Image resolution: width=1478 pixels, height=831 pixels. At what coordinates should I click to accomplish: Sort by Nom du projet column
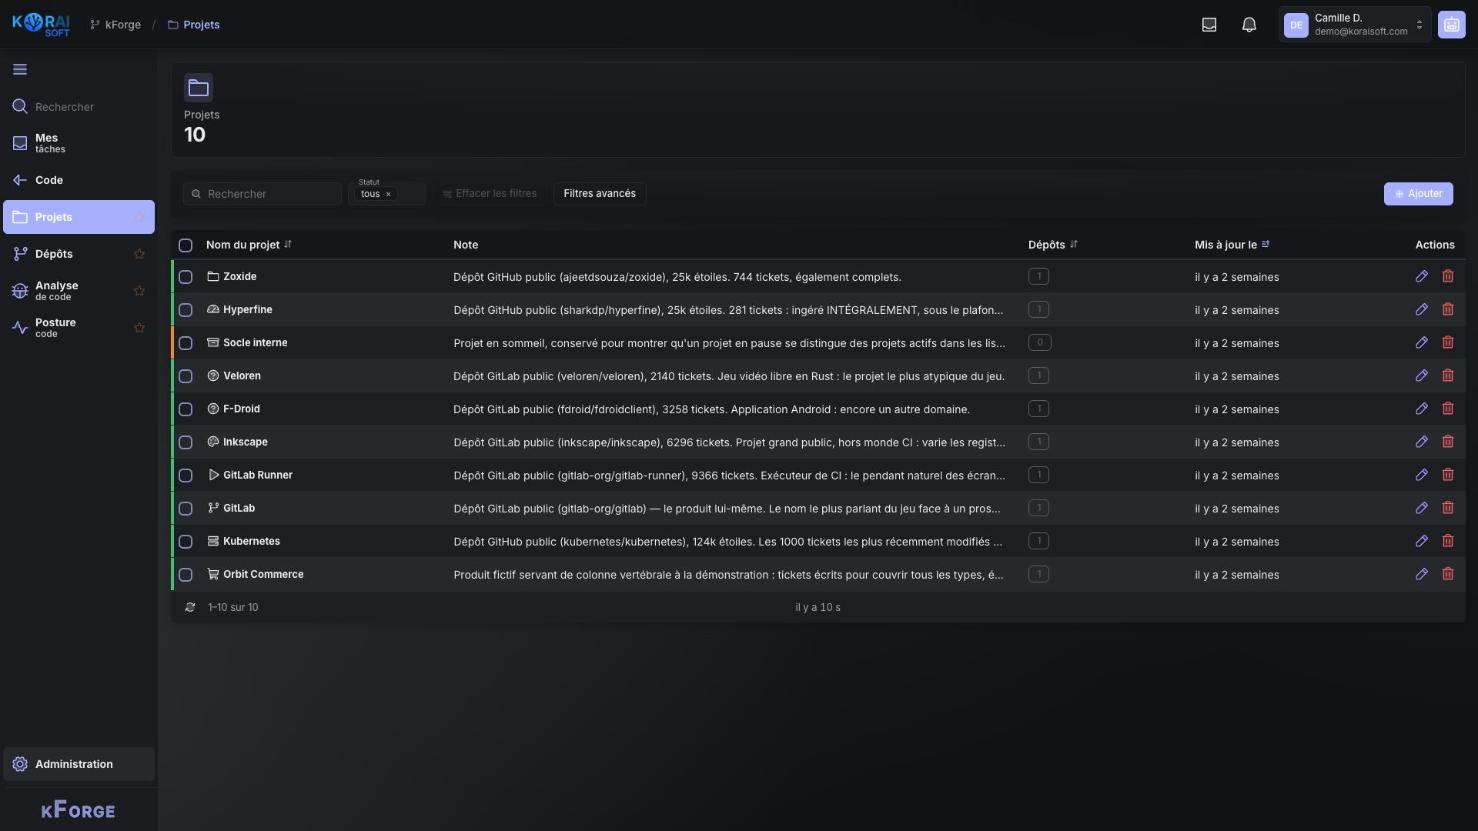click(248, 245)
